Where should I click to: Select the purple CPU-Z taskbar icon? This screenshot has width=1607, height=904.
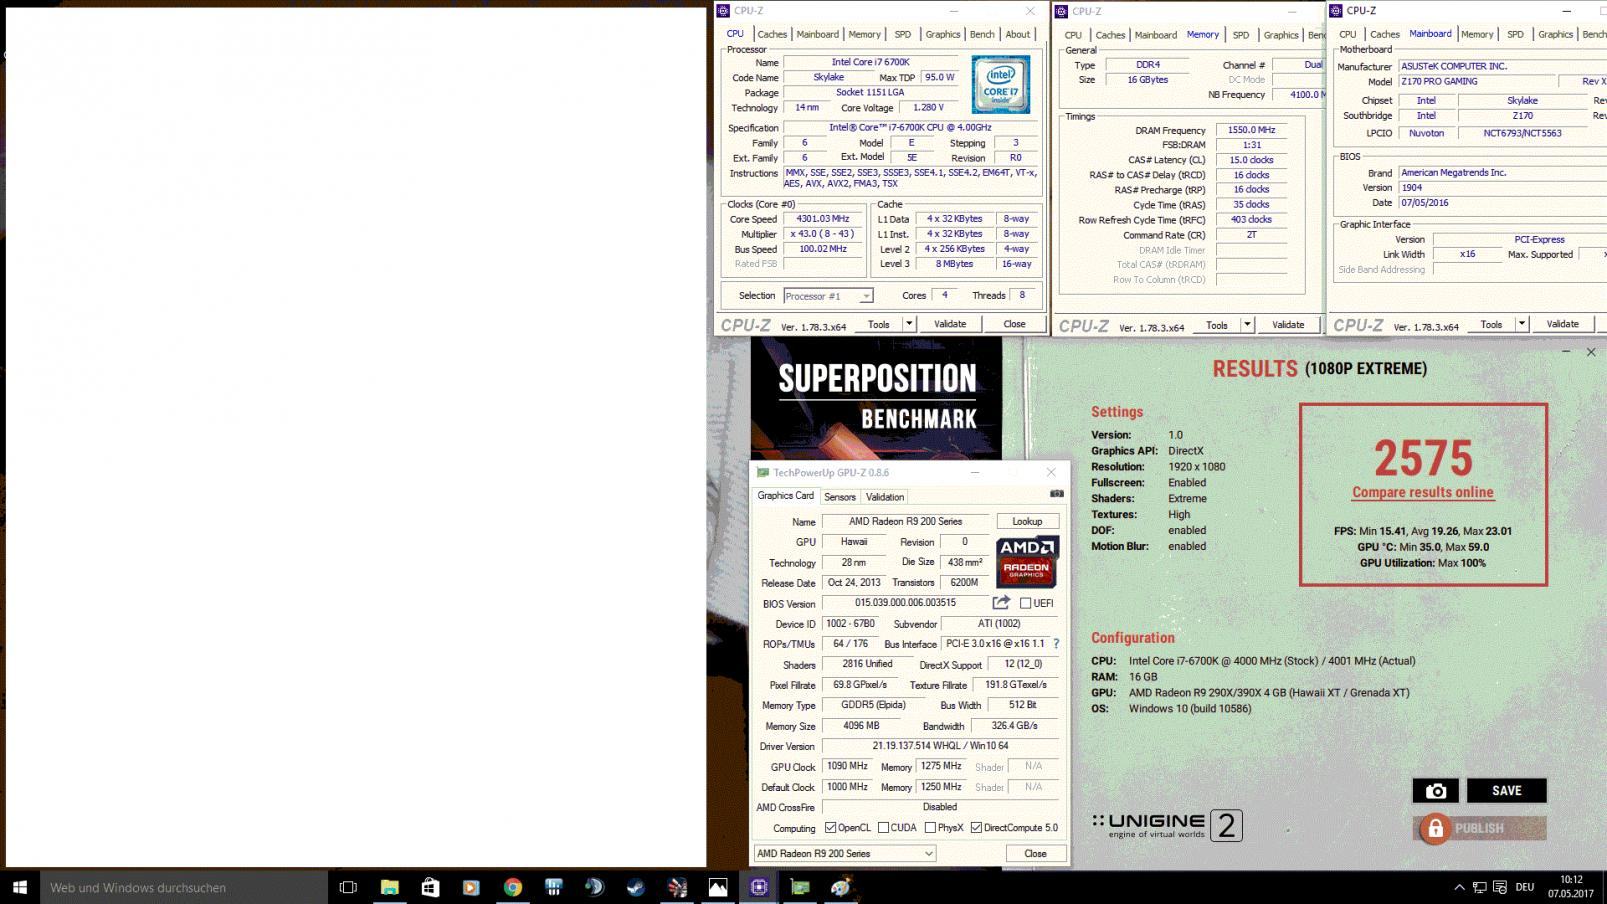(758, 887)
